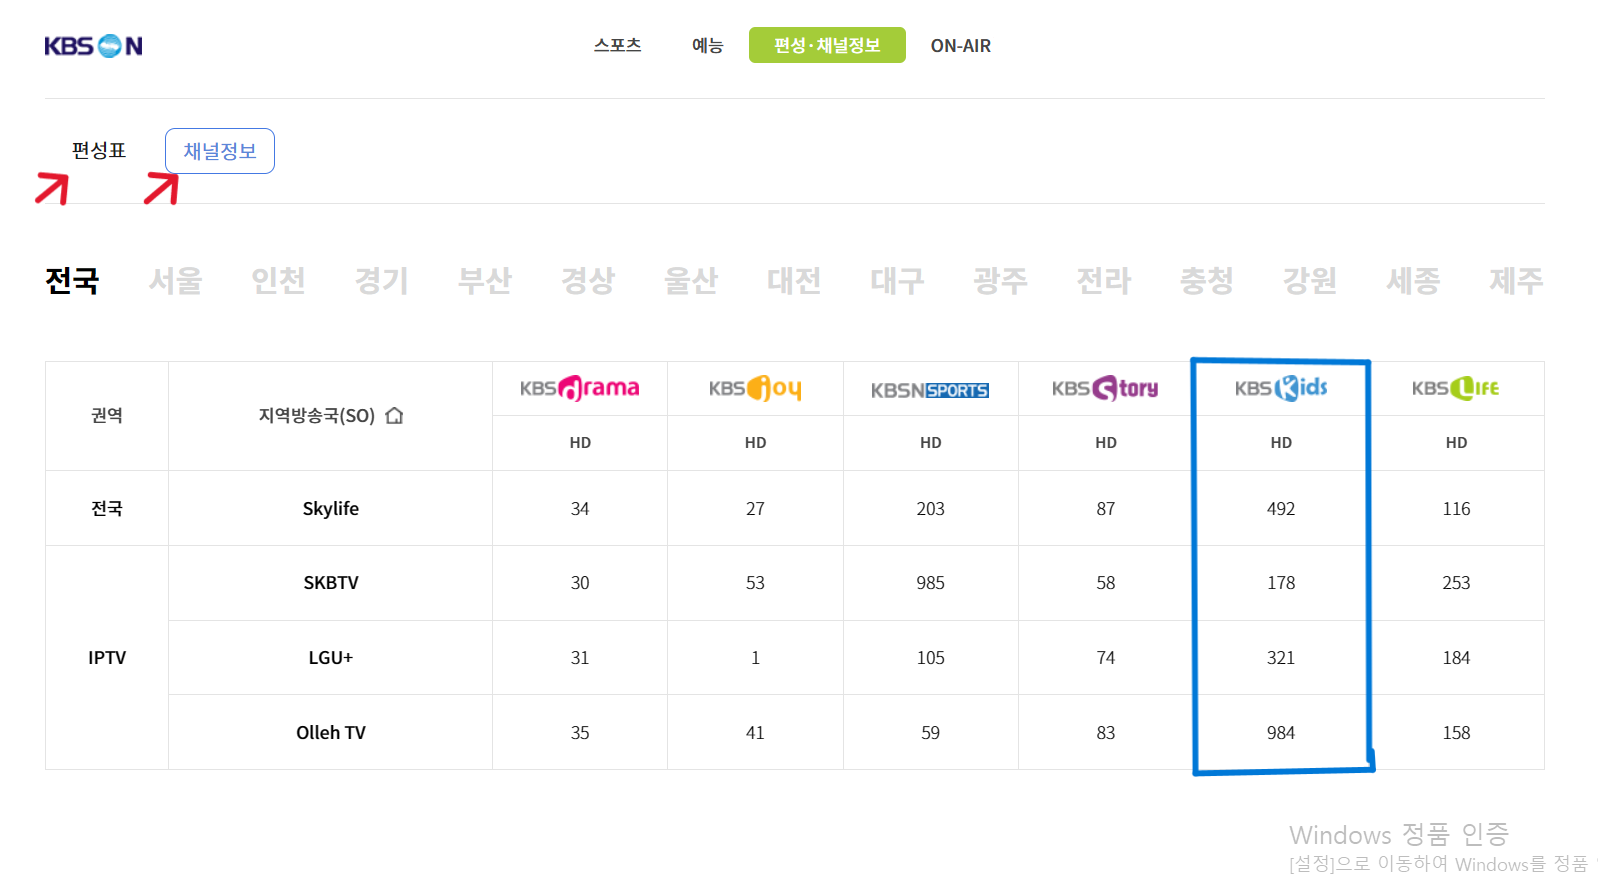The height and width of the screenshot is (892, 1598).
Task: Click LGU+ KBSN Sports channel 105
Action: click(x=930, y=657)
